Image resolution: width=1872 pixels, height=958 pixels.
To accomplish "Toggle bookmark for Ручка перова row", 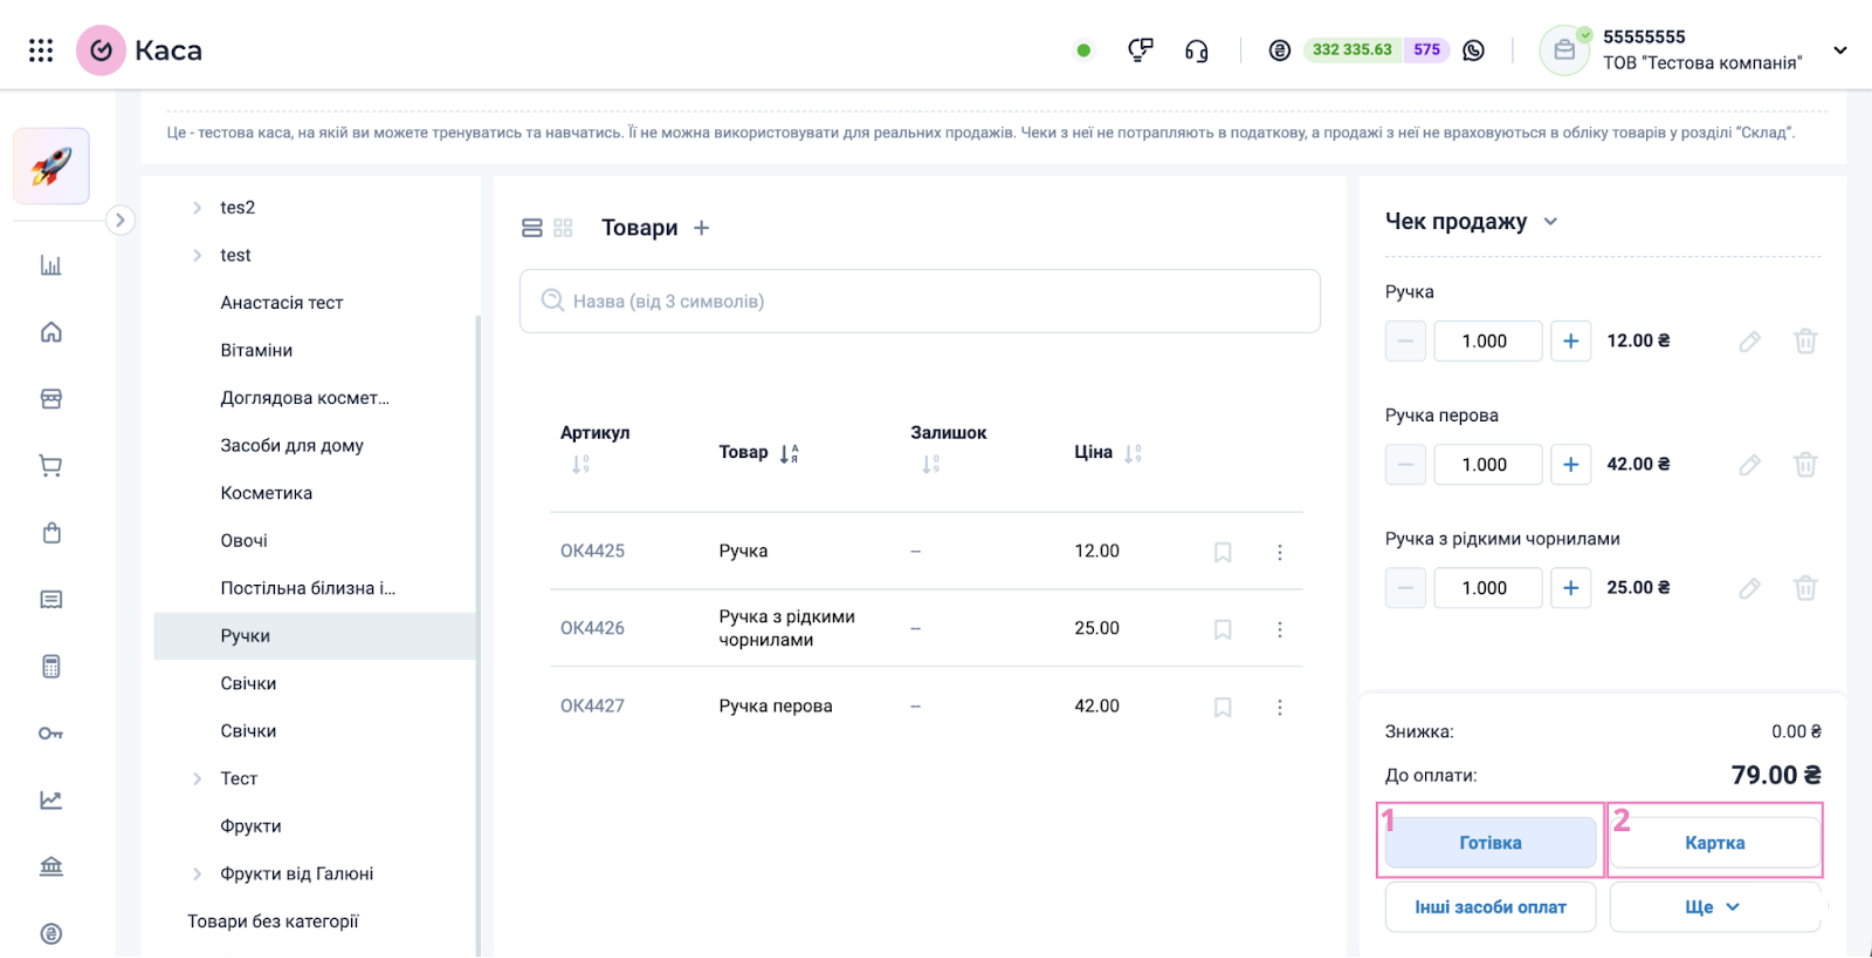I will tap(1222, 707).
